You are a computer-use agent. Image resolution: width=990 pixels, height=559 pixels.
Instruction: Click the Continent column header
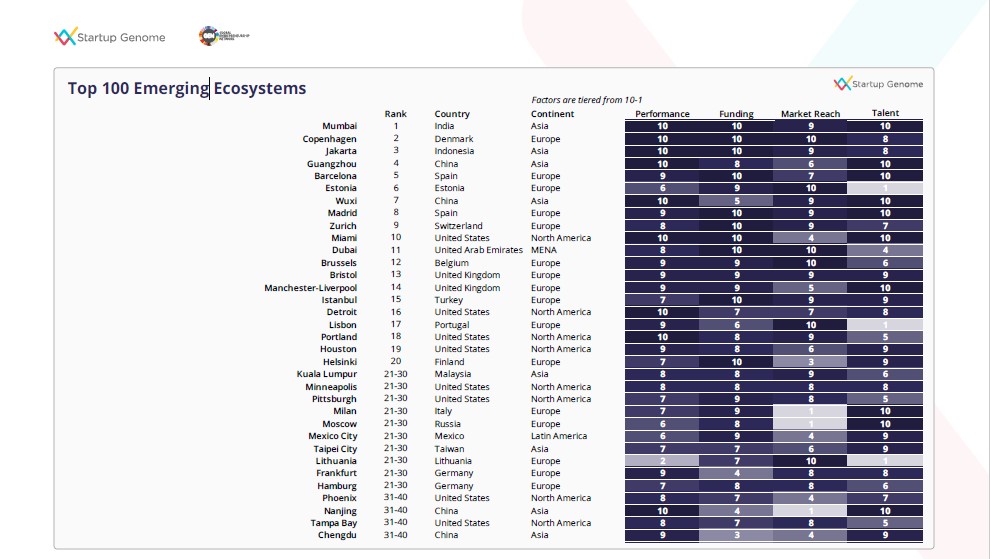552,114
